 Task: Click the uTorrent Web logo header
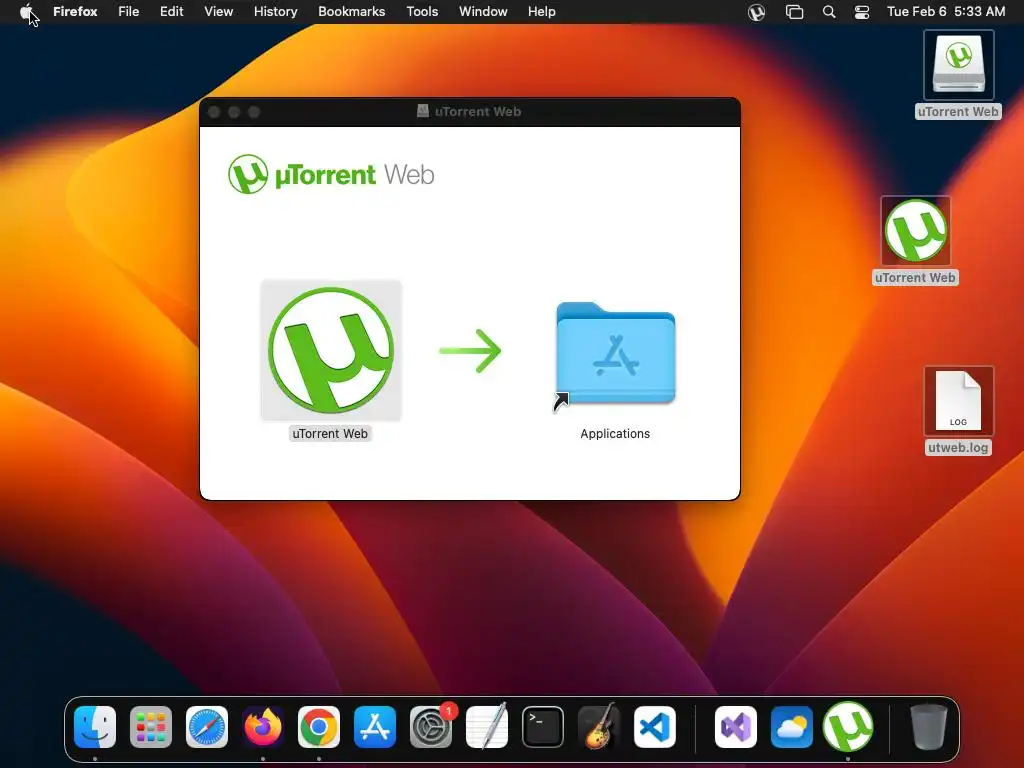331,174
